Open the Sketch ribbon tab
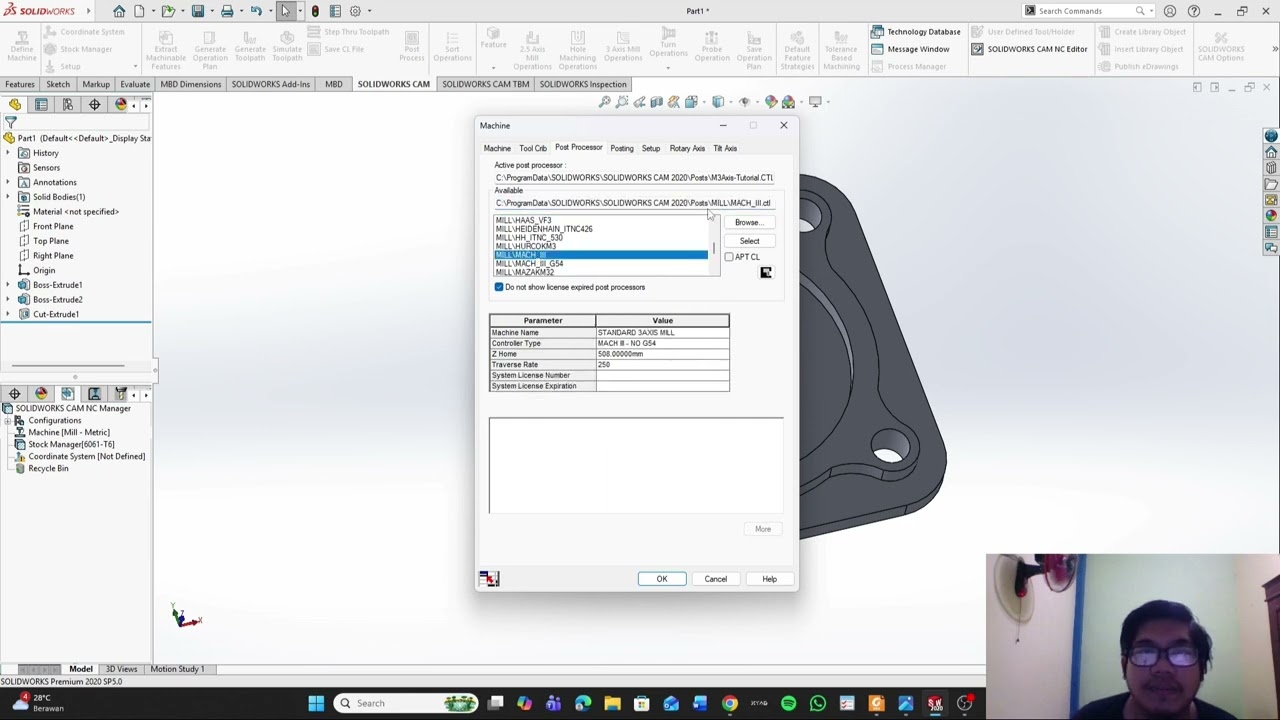1280x720 pixels. coord(58,84)
